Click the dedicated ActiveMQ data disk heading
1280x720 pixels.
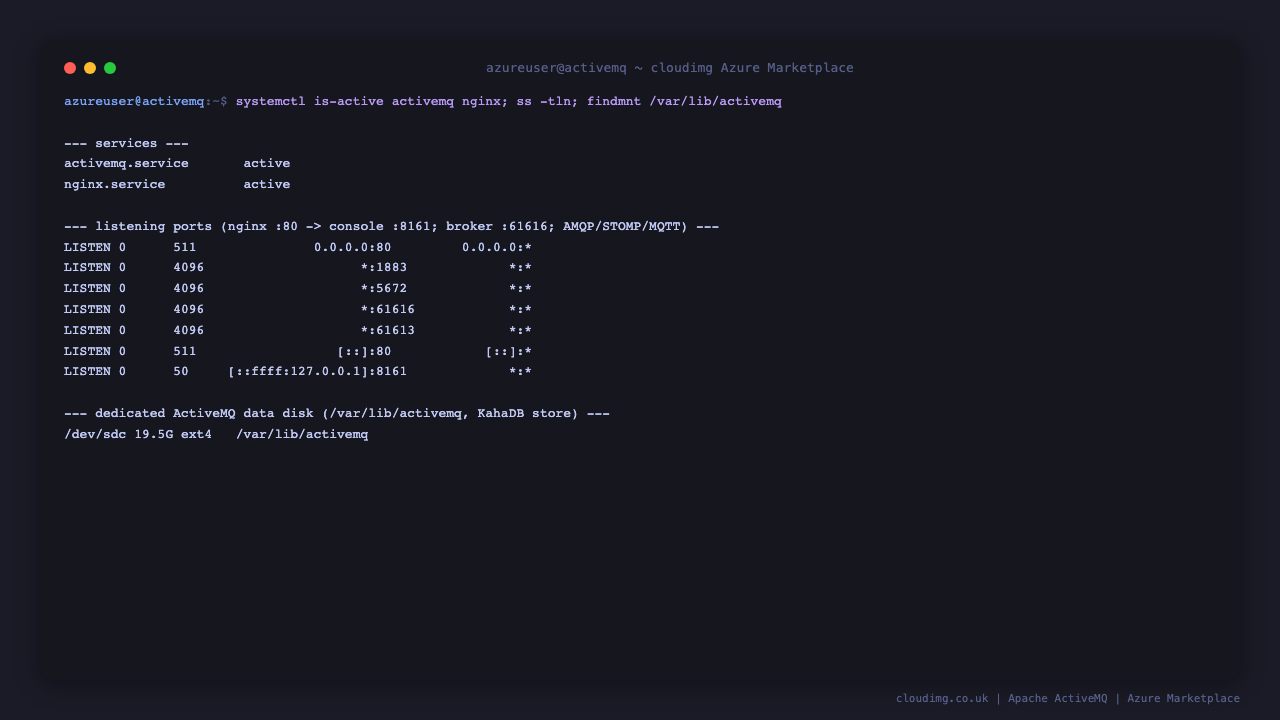[337, 414]
